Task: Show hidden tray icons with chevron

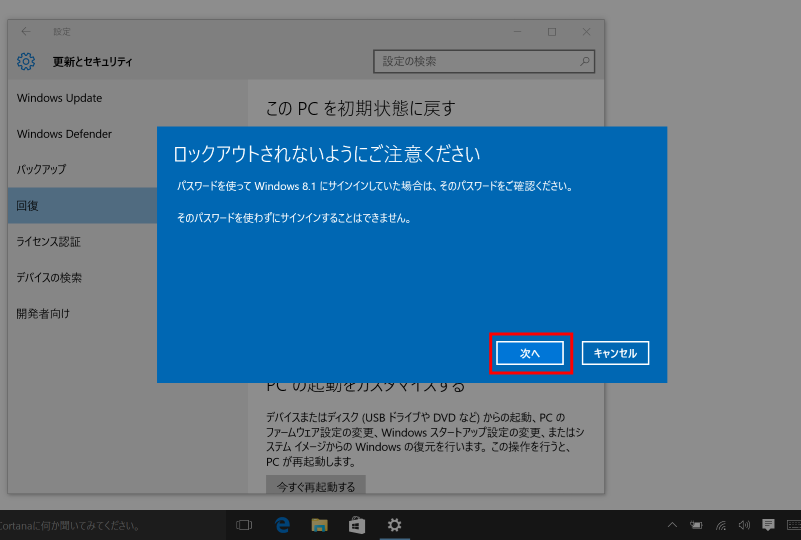Action: [x=672, y=525]
